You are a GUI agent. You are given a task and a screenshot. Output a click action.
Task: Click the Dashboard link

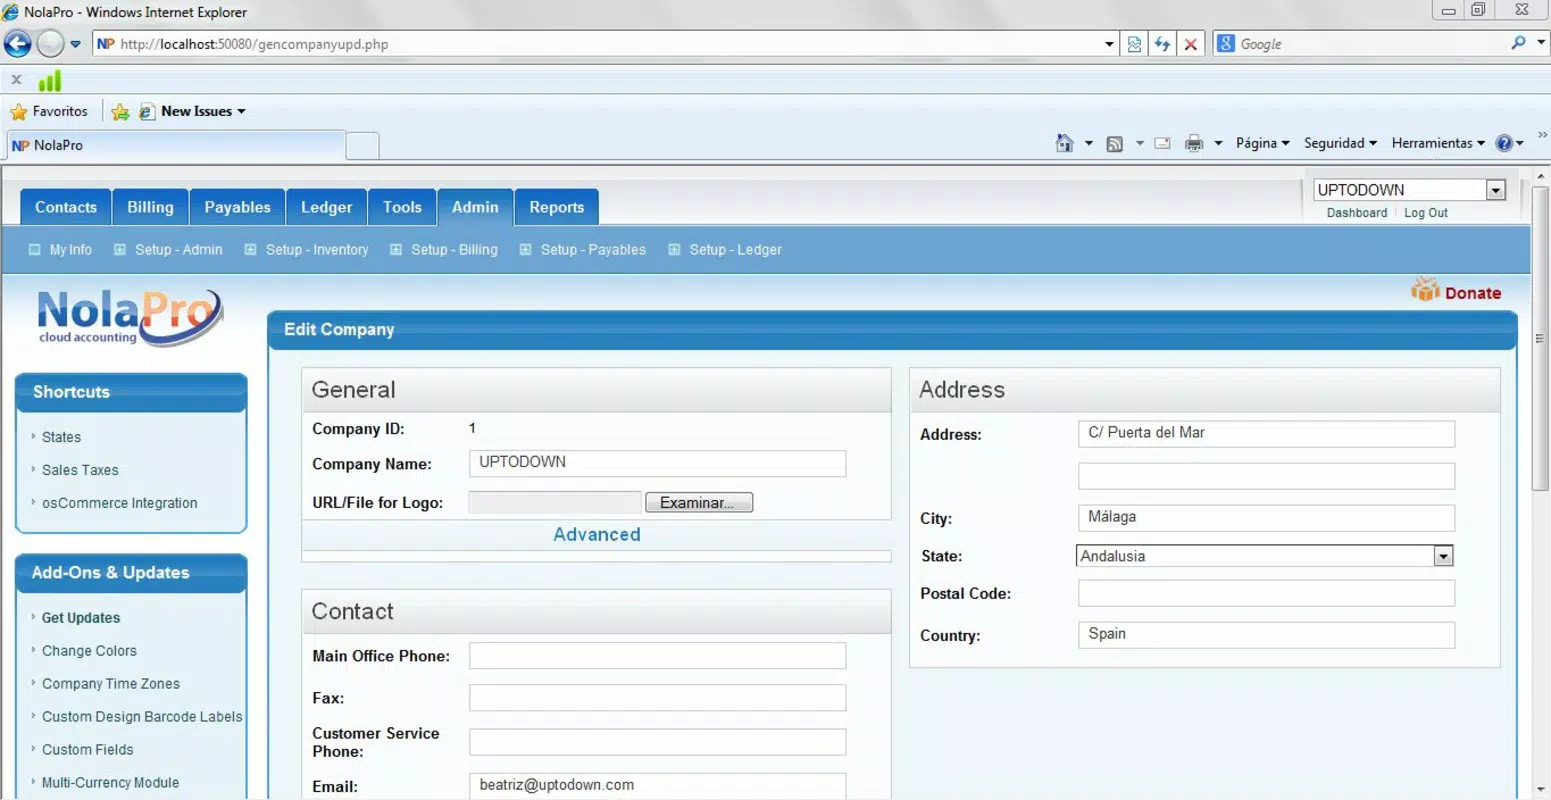(x=1356, y=213)
